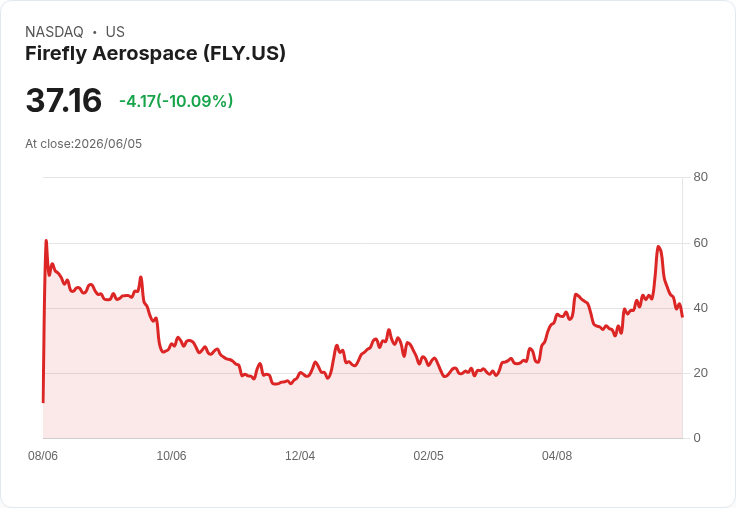Click the 10/06 x-axis date label
This screenshot has width=736, height=508.
(171, 456)
